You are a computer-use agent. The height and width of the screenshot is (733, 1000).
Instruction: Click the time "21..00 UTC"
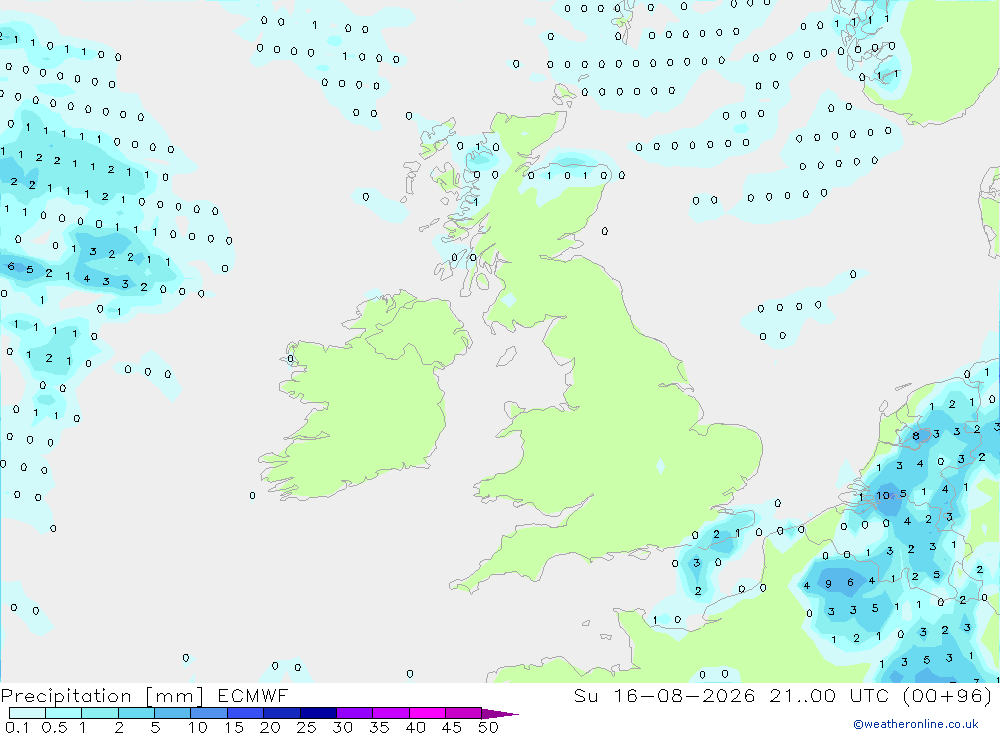click(829, 696)
